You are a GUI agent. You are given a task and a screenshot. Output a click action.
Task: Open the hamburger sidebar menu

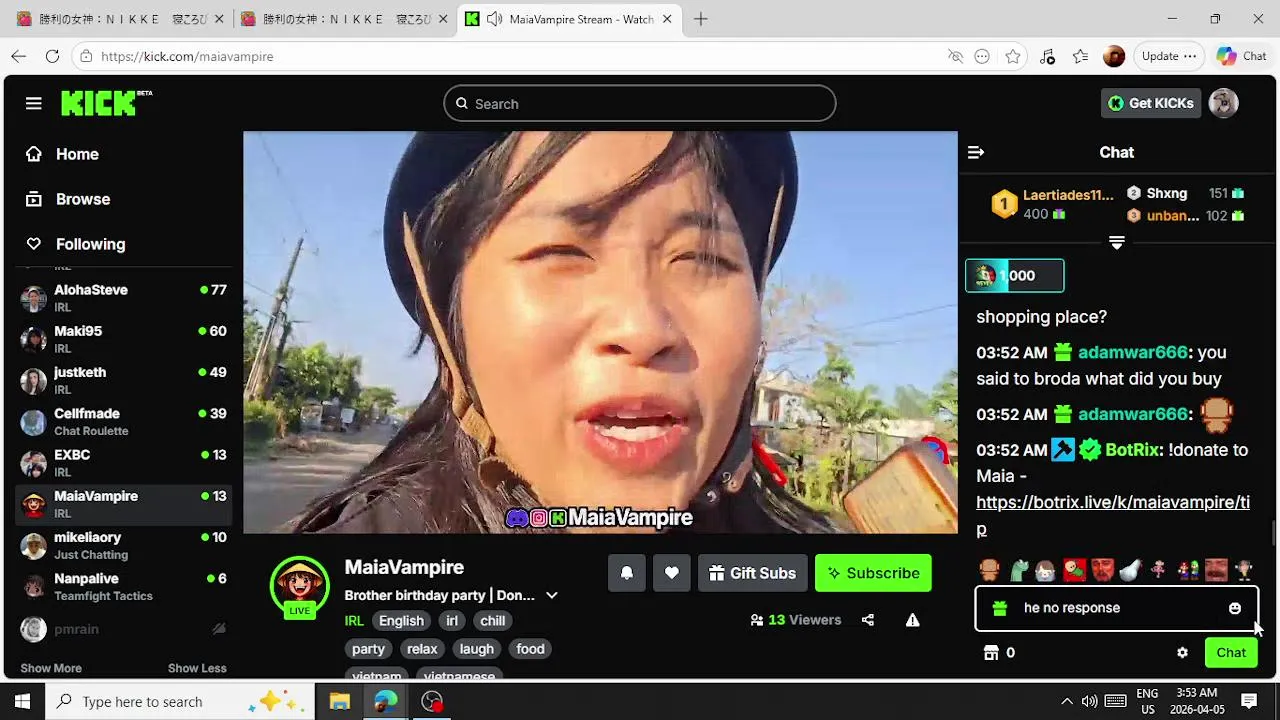(x=33, y=103)
